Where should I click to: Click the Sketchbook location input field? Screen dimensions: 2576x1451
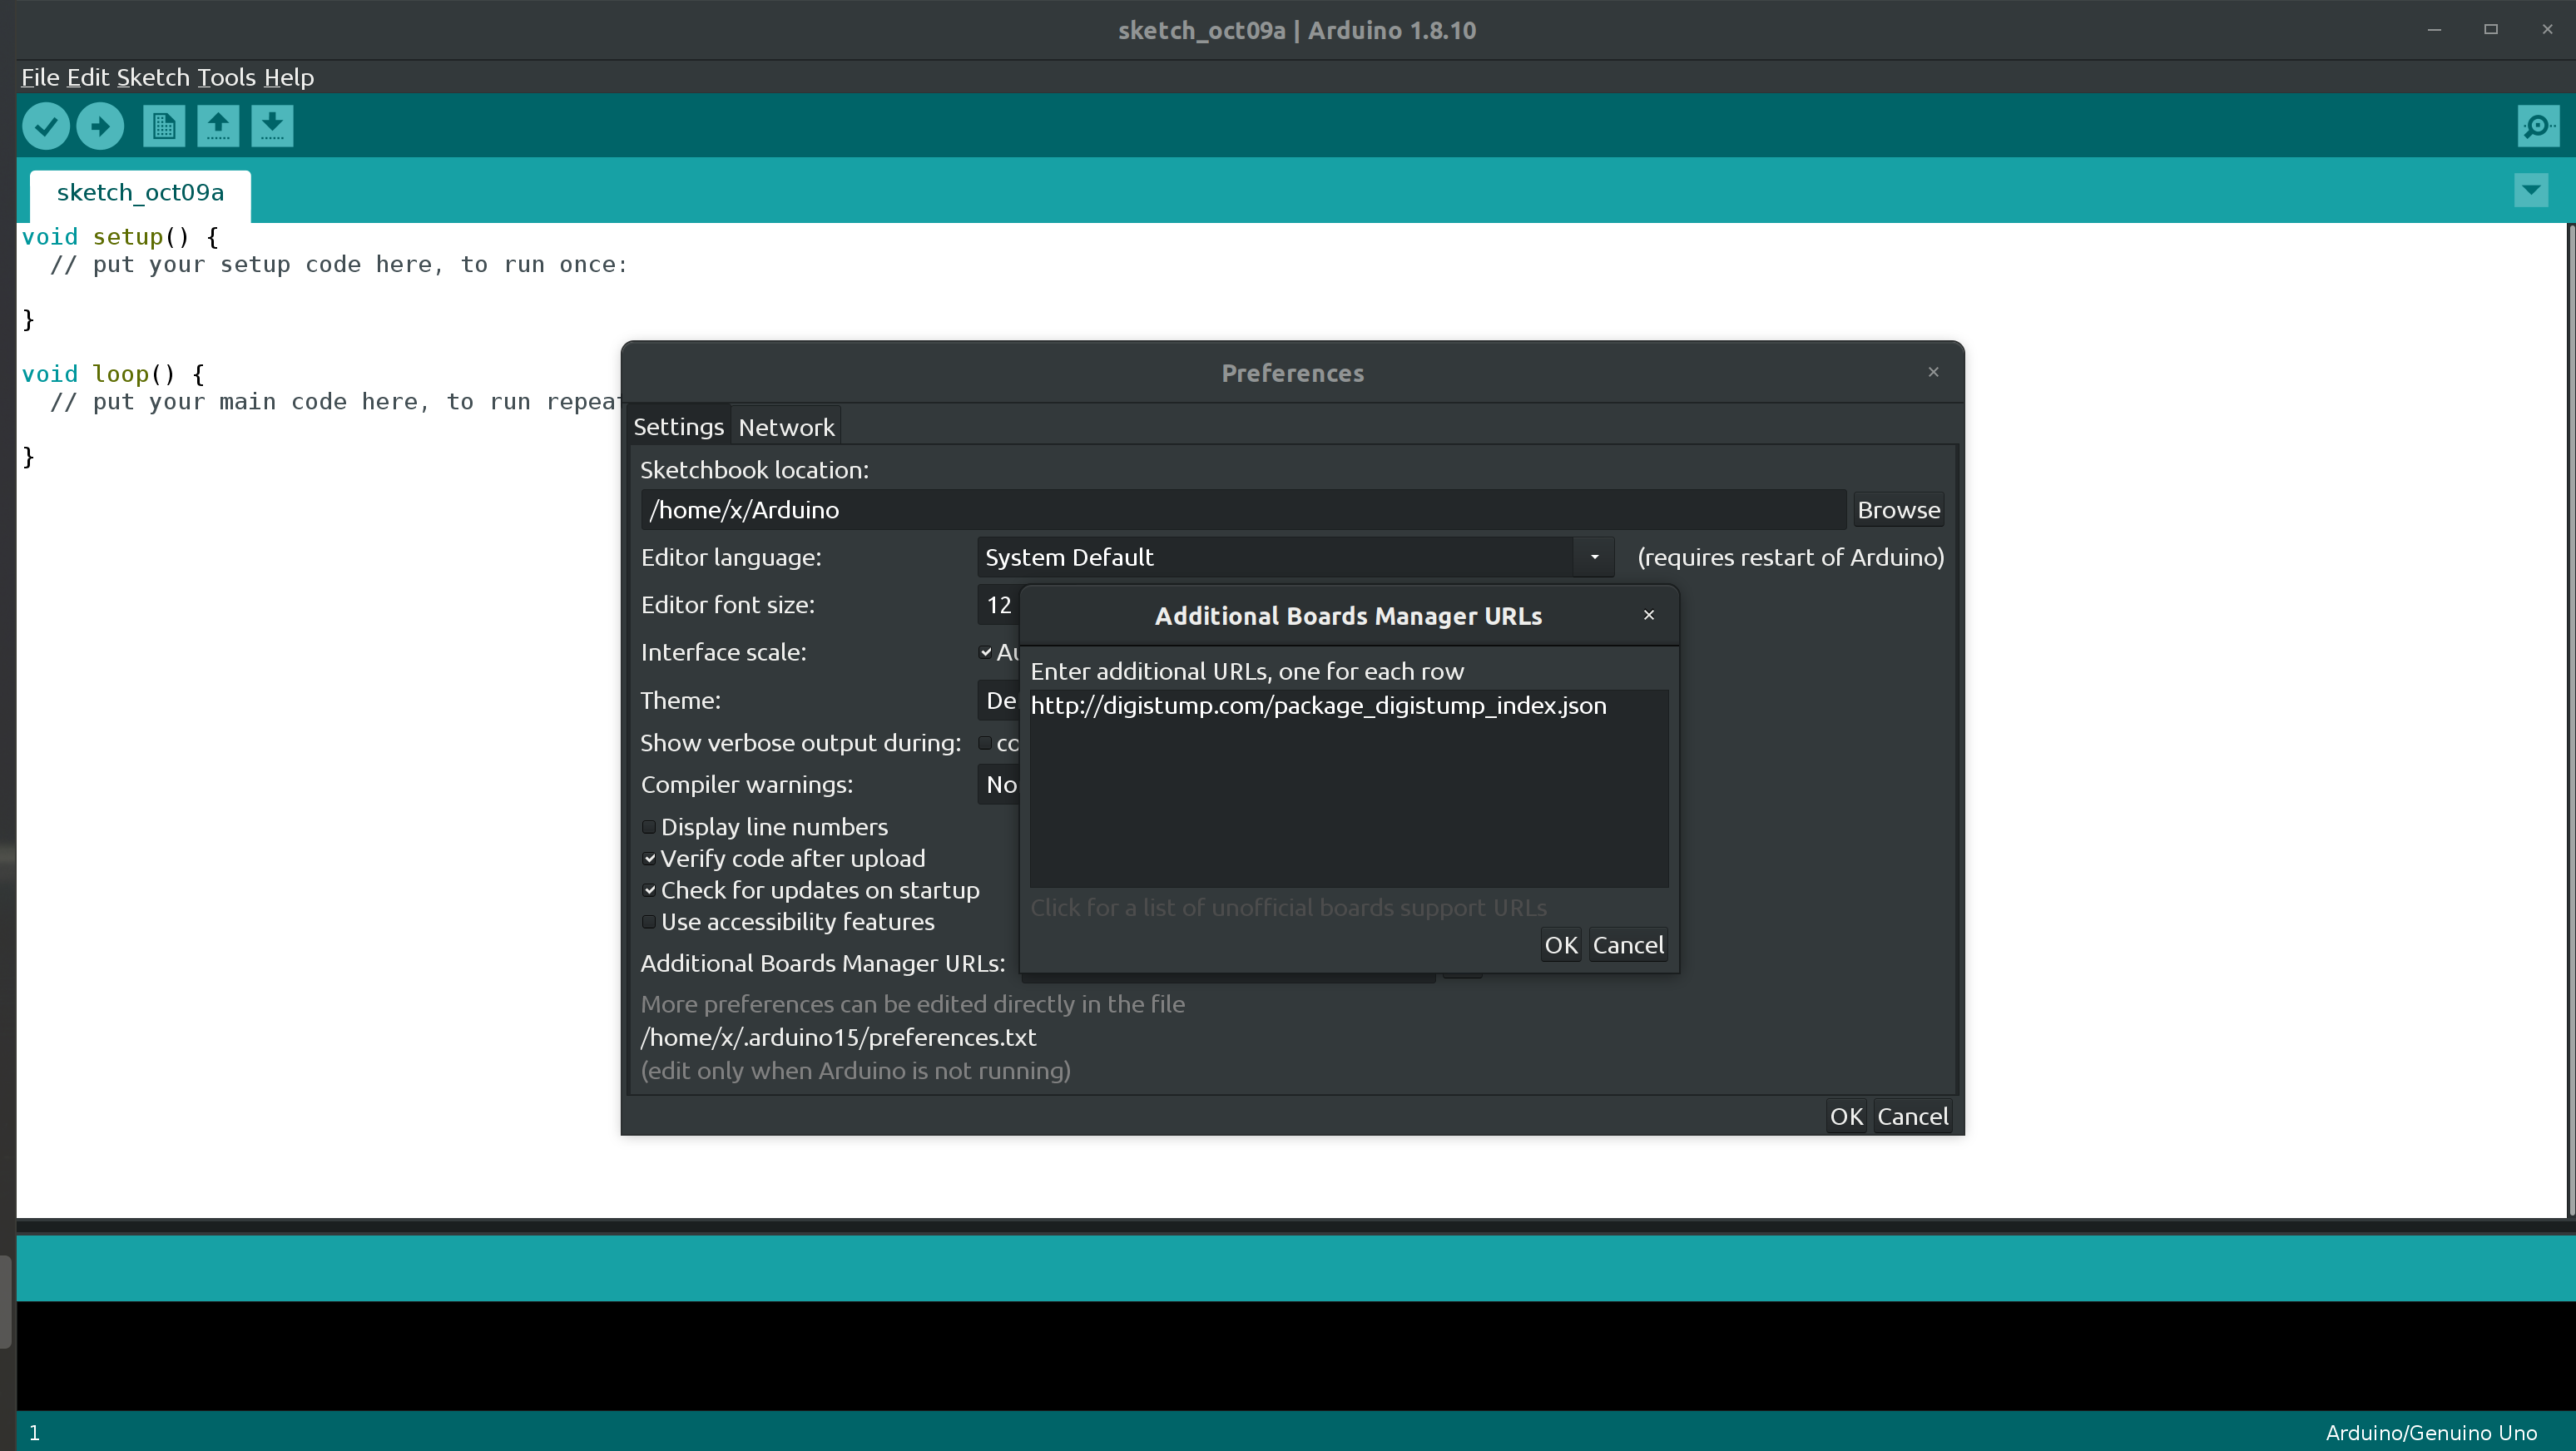[1243, 510]
